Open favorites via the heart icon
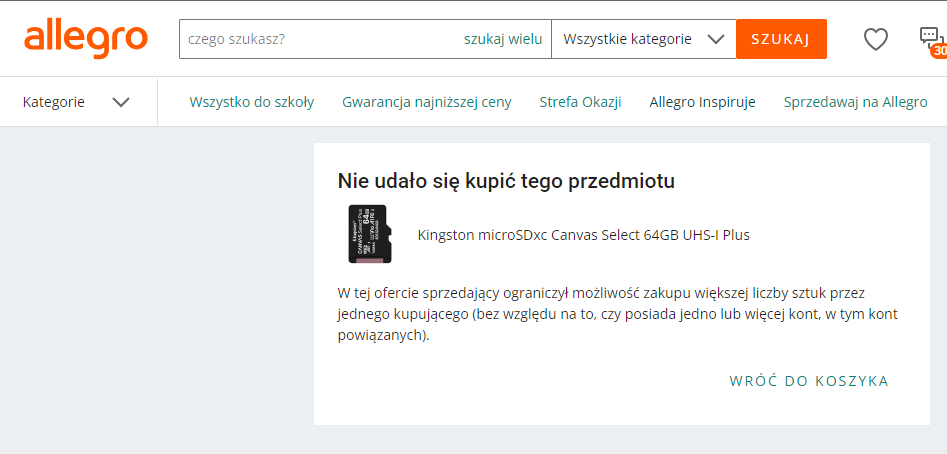The image size is (947, 454). tap(875, 39)
